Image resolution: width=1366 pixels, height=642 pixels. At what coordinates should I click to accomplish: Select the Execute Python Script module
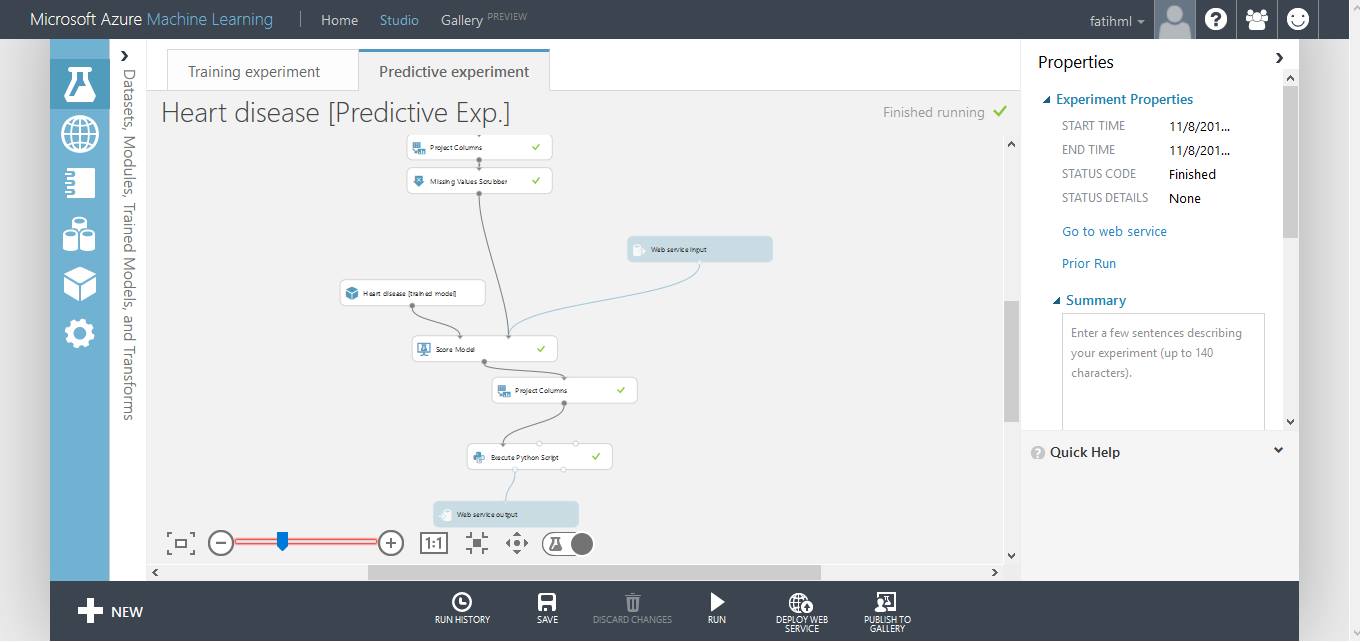pos(540,457)
